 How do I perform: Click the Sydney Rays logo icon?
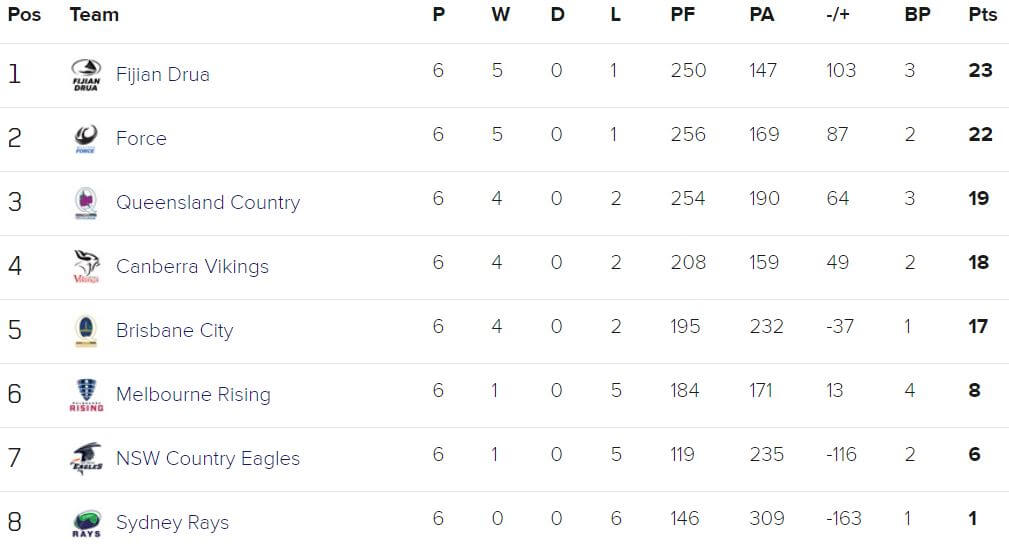point(86,523)
